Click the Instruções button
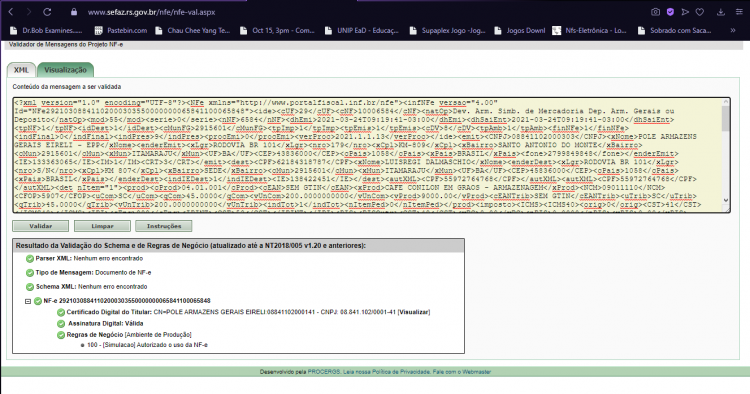This screenshot has width=750, height=394. (x=164, y=226)
